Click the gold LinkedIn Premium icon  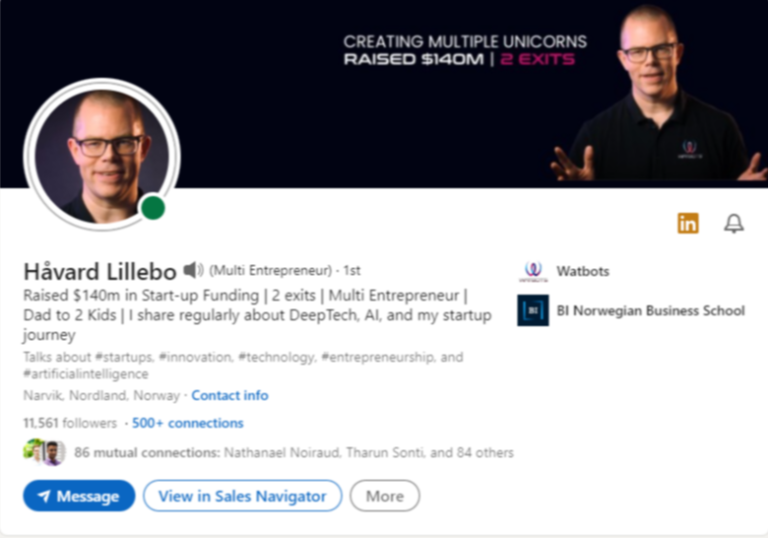point(688,223)
